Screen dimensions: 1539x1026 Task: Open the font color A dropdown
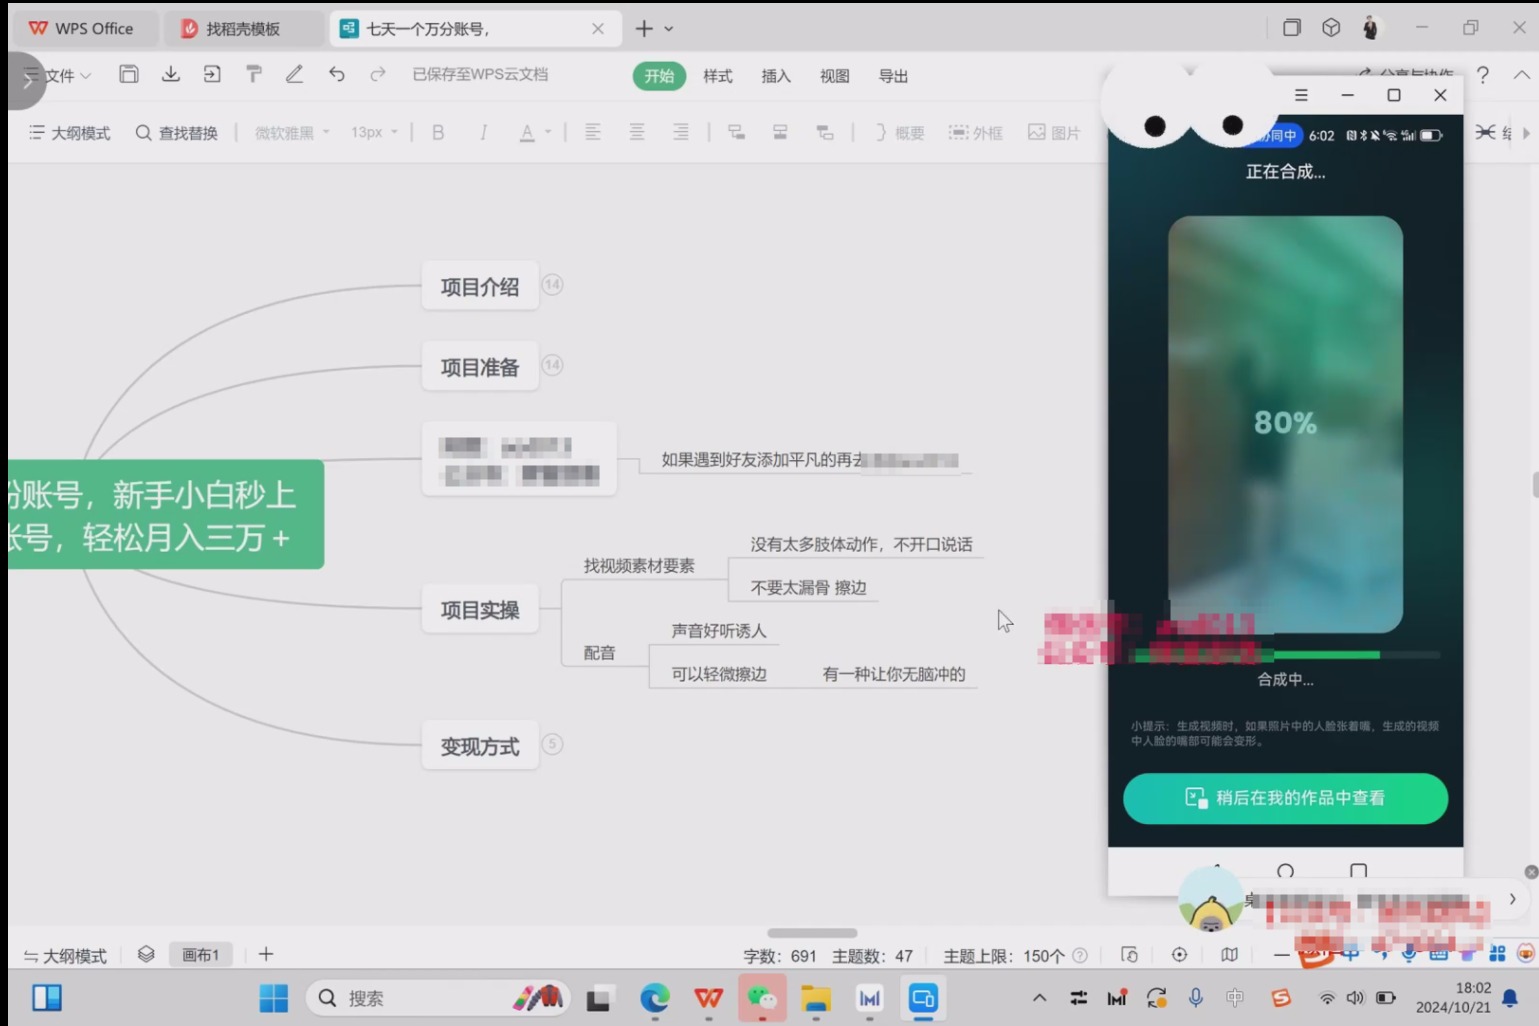535,132
